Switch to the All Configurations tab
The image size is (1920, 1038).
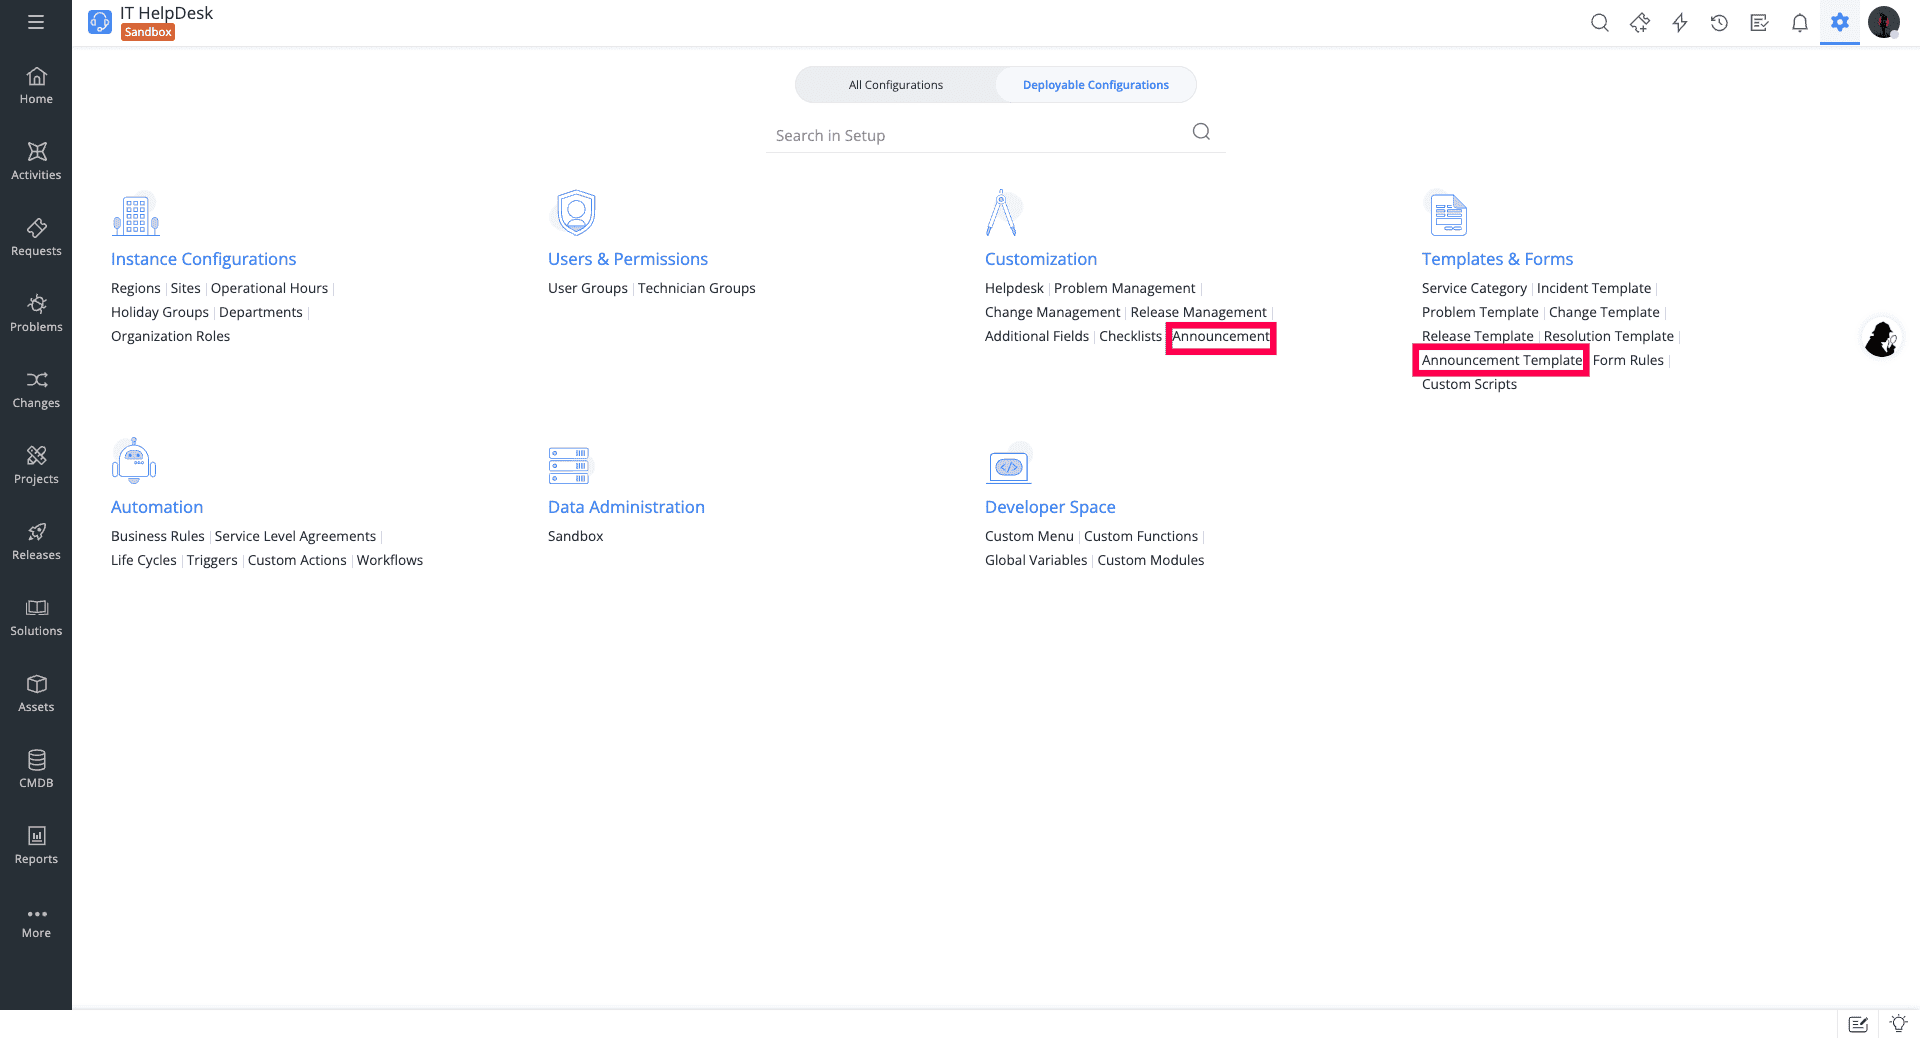click(x=896, y=84)
